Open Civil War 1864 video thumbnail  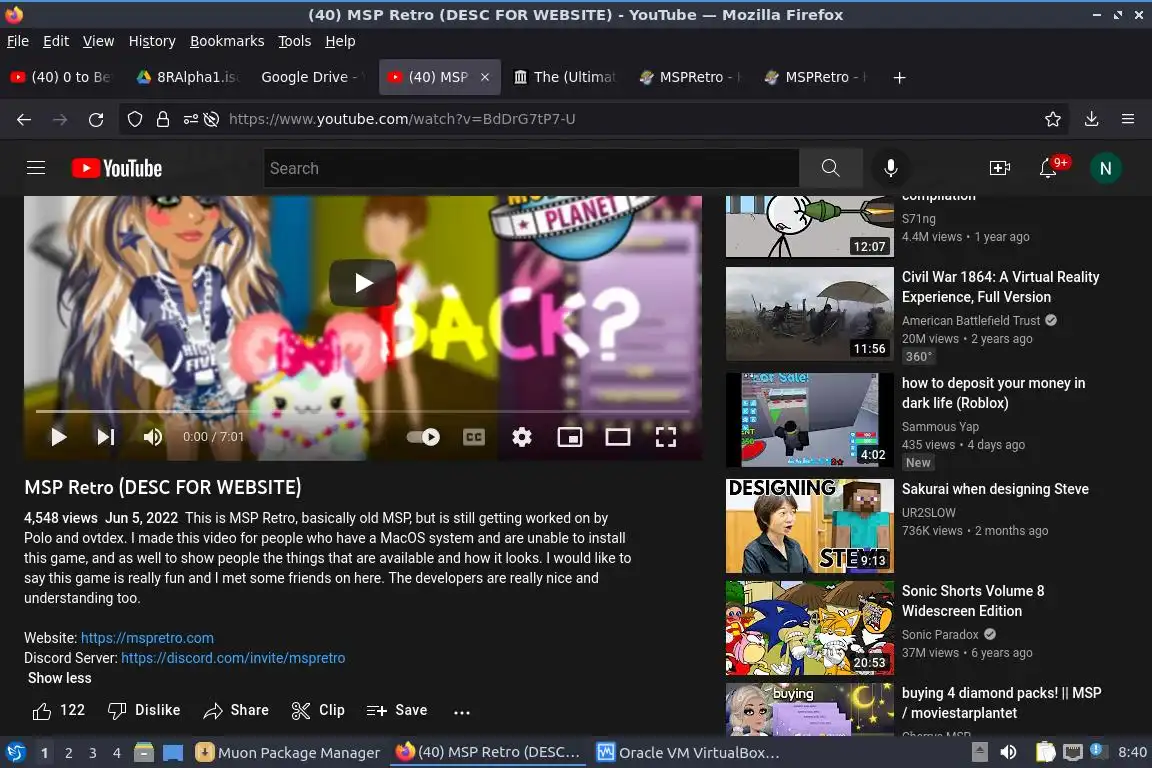(810, 314)
